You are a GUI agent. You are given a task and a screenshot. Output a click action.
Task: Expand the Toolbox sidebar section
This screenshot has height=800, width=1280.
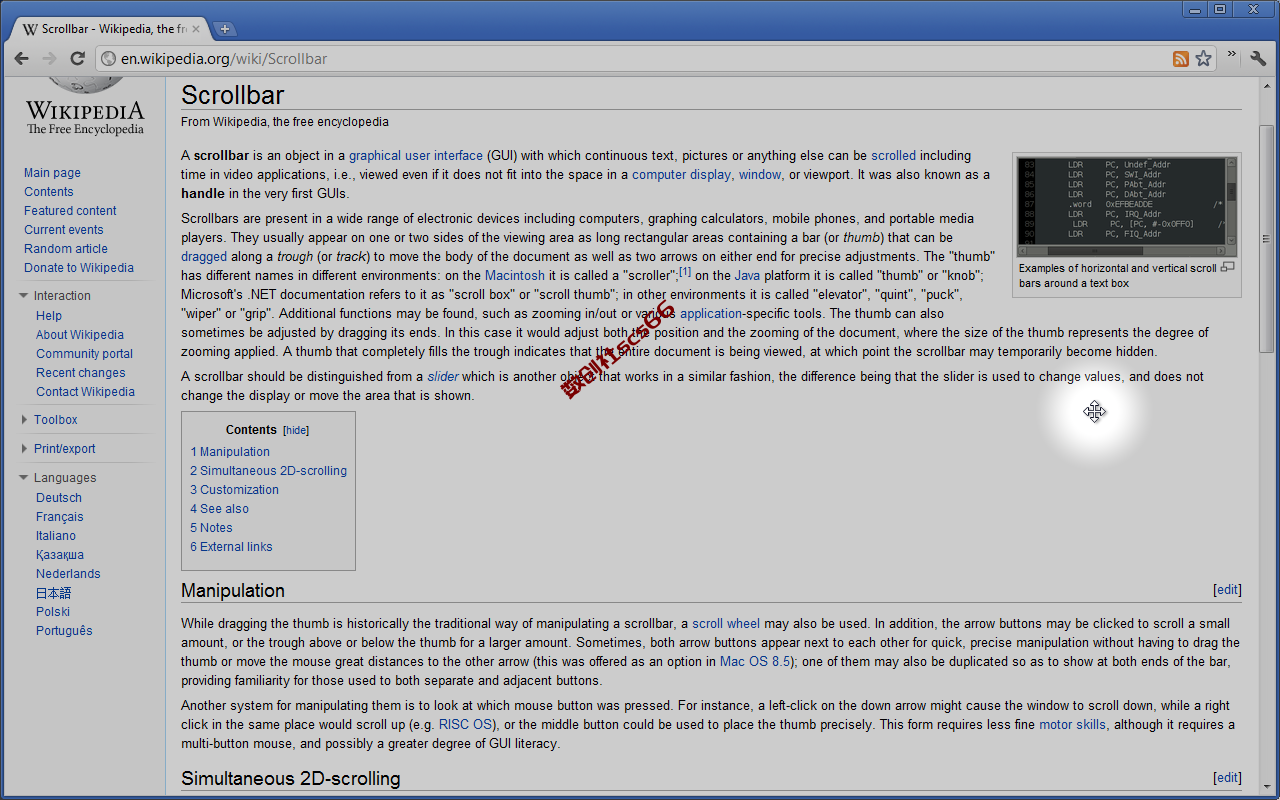pos(24,420)
